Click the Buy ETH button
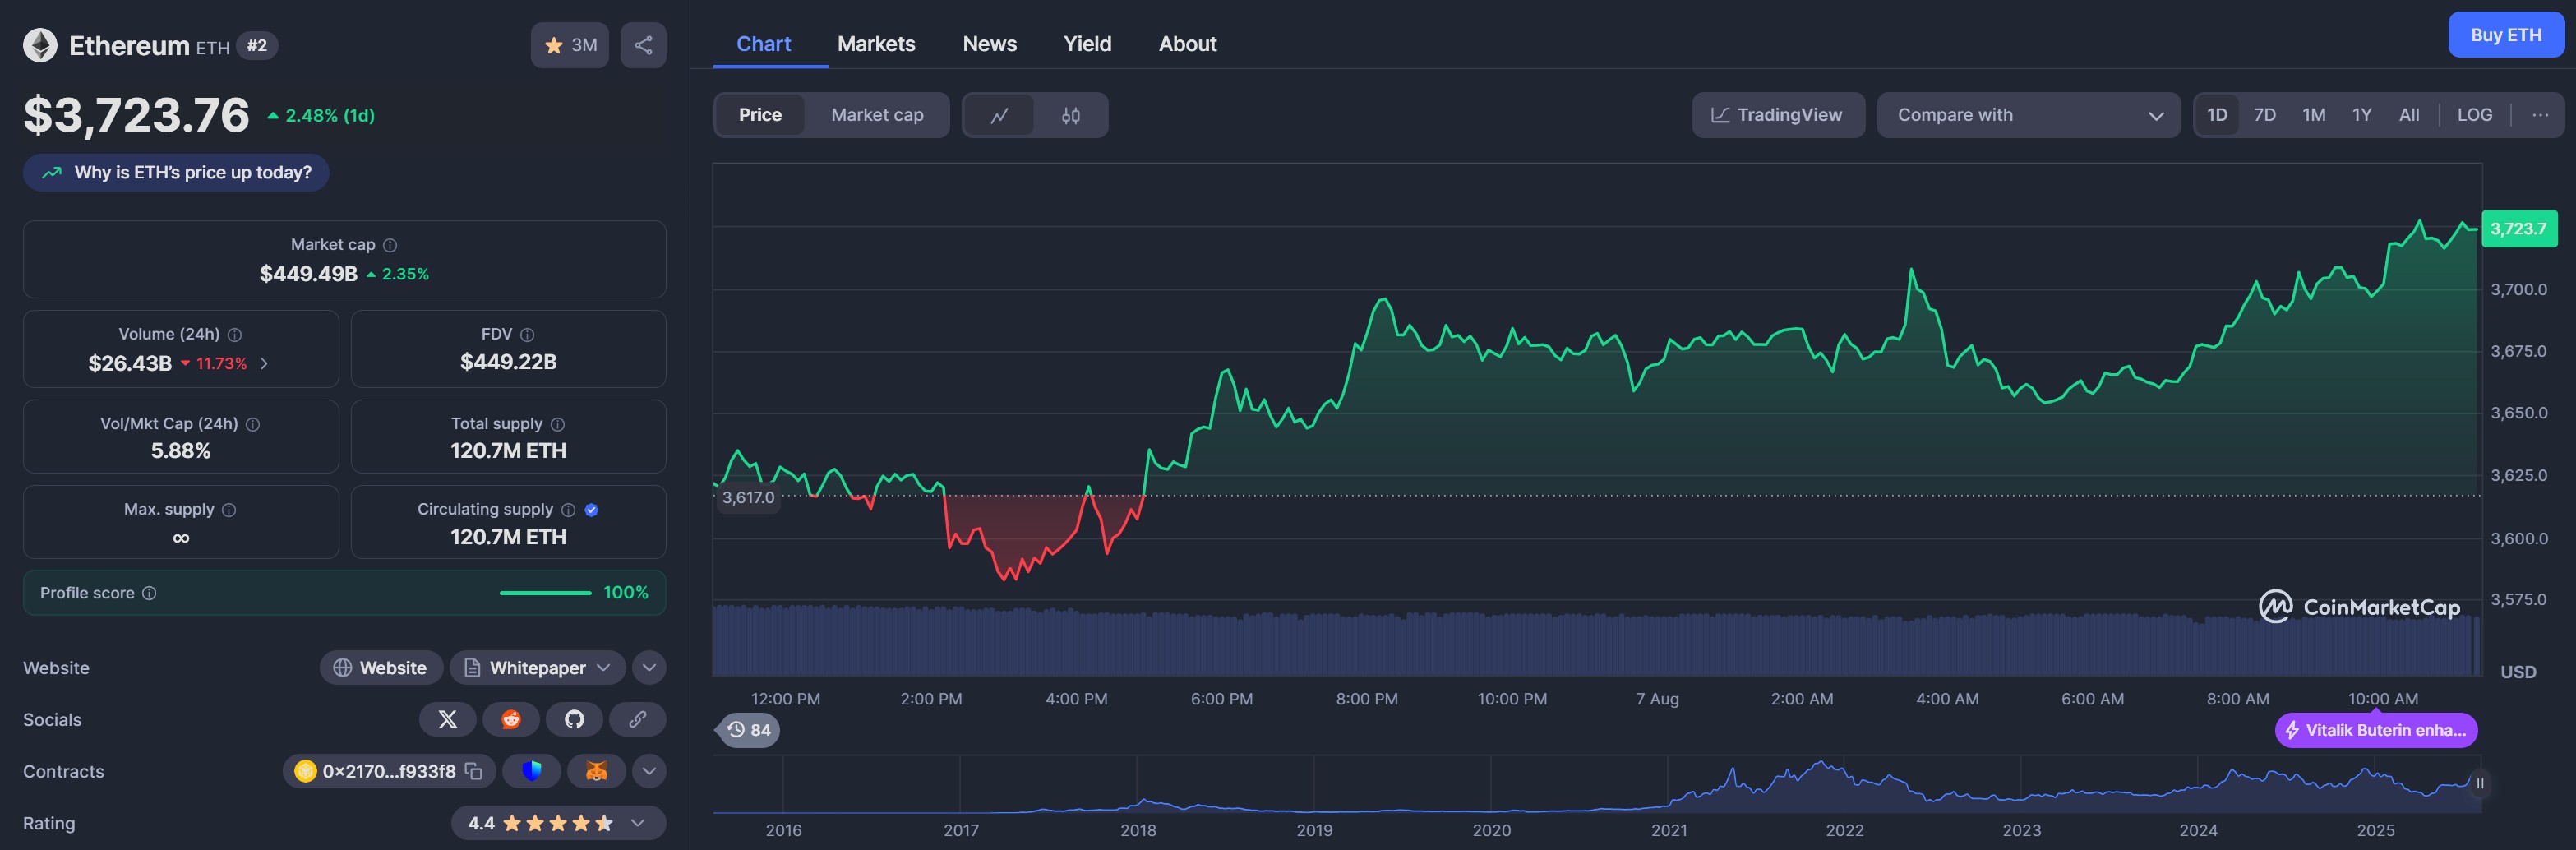 (x=2505, y=35)
